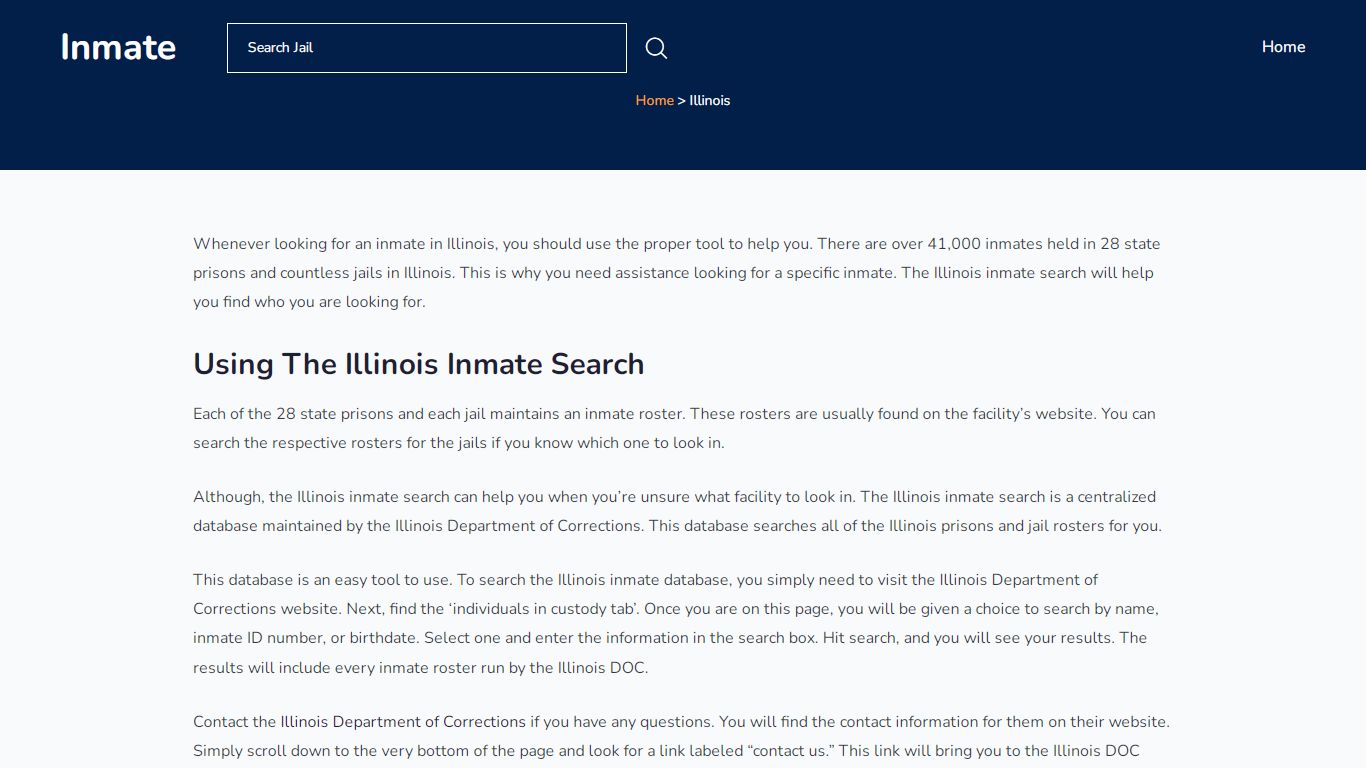This screenshot has width=1366, height=768.
Task: Focus the Search Jail input field
Action: (x=427, y=48)
